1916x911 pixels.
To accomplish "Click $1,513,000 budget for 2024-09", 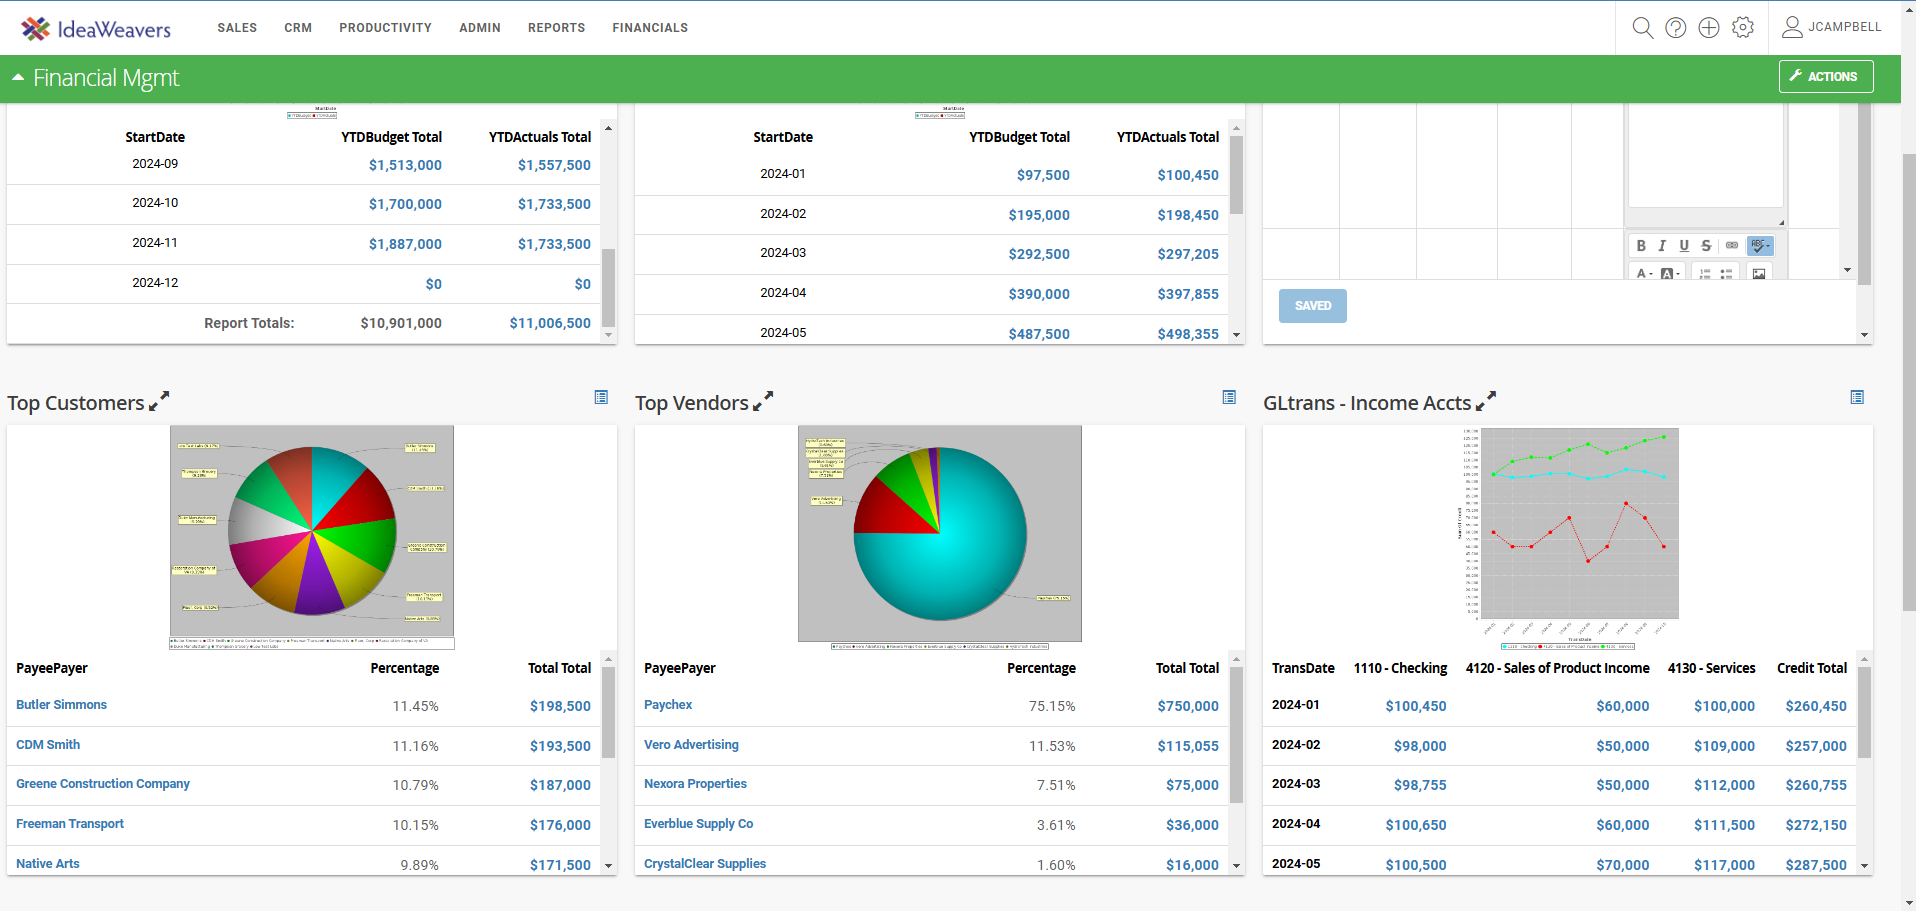I will coord(405,165).
